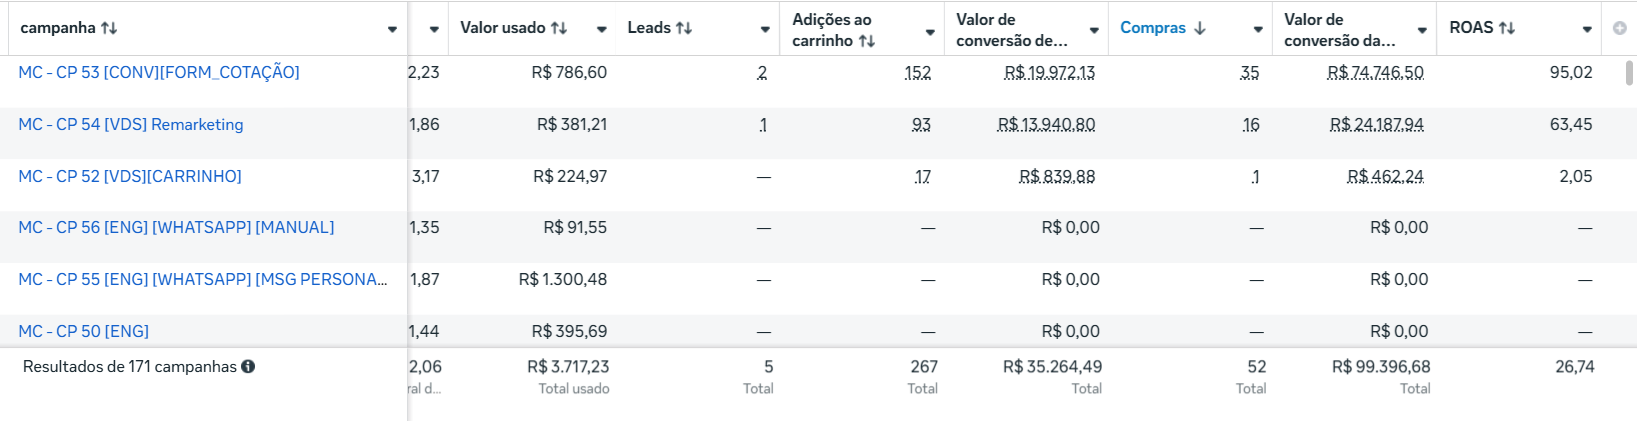Expand ROAS column options dropdown

[1587, 29]
